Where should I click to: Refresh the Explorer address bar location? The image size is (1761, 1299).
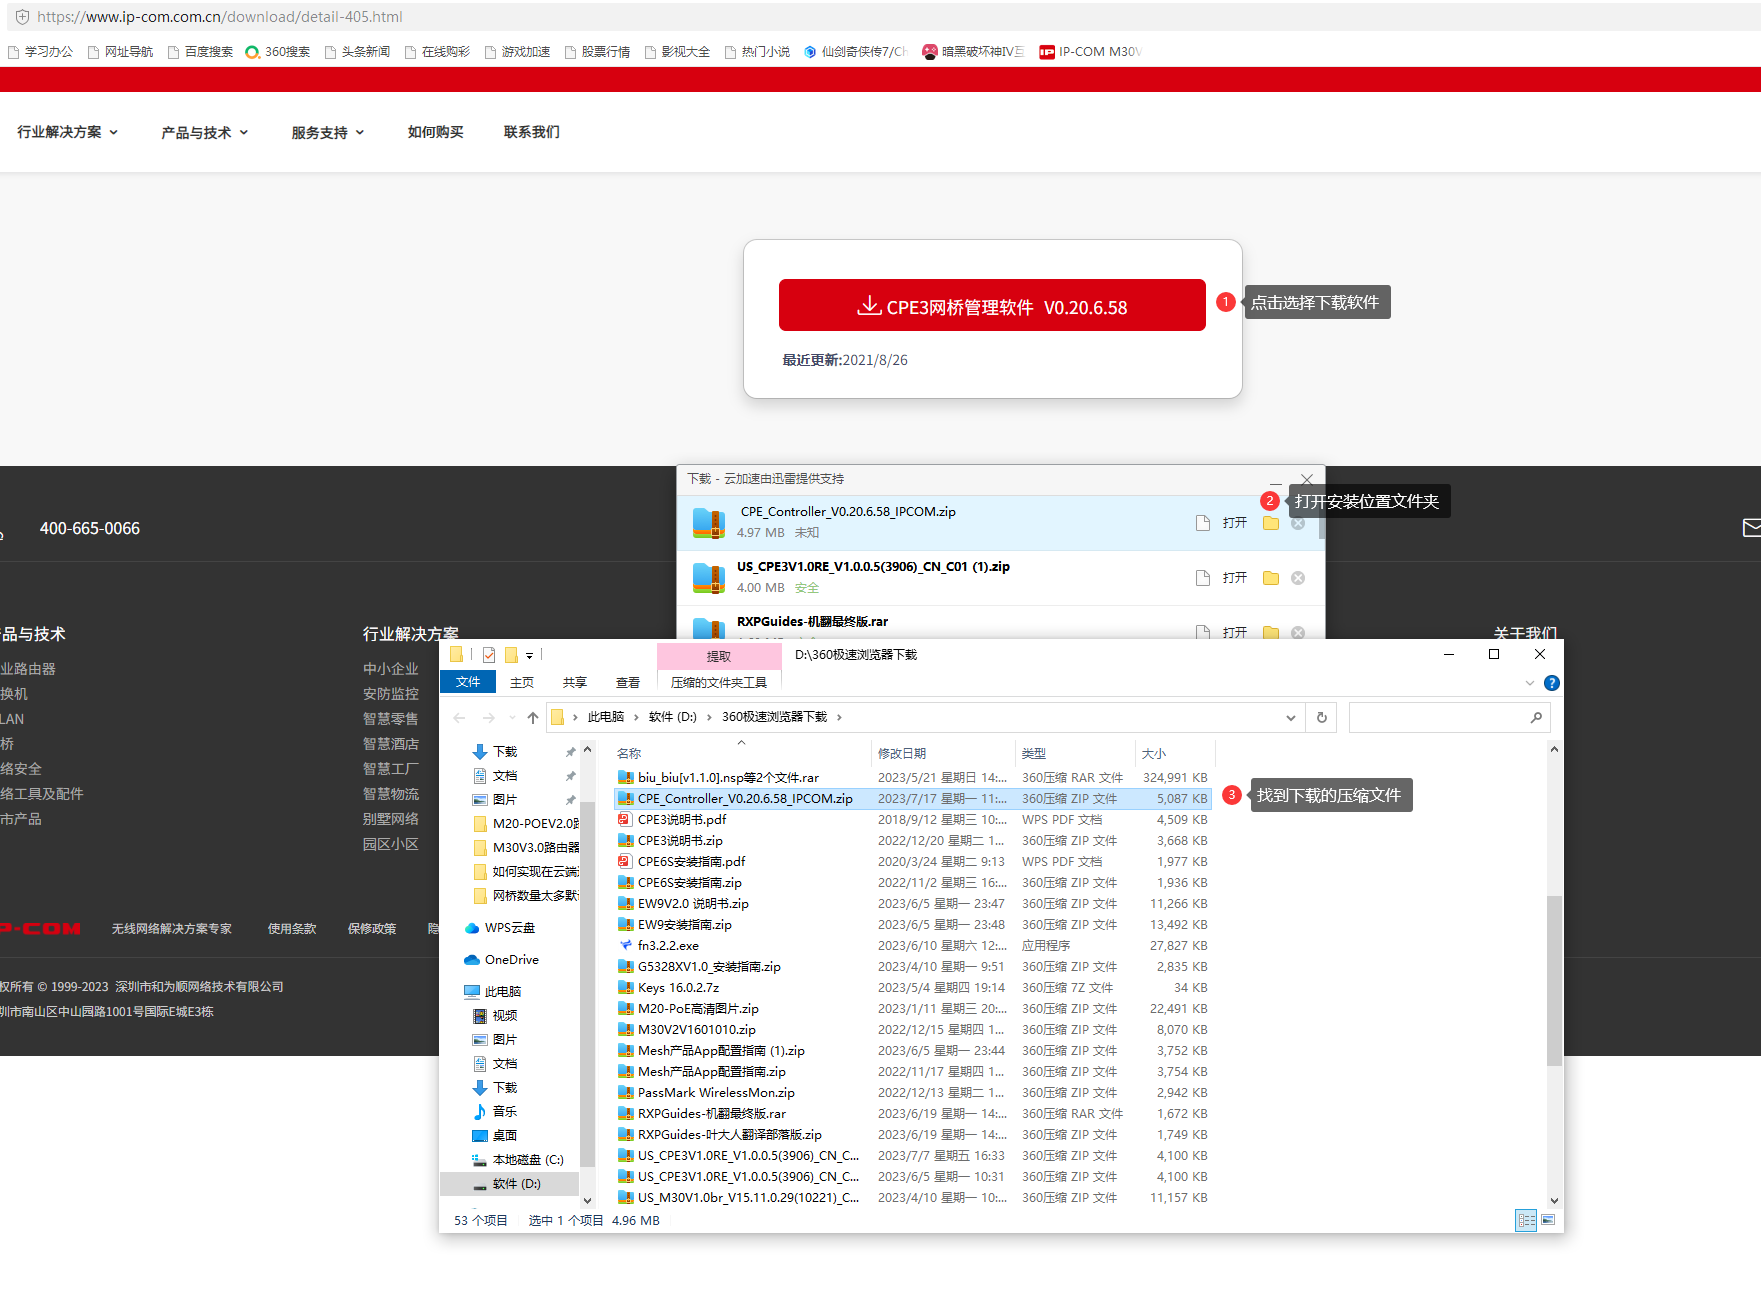(x=1321, y=717)
